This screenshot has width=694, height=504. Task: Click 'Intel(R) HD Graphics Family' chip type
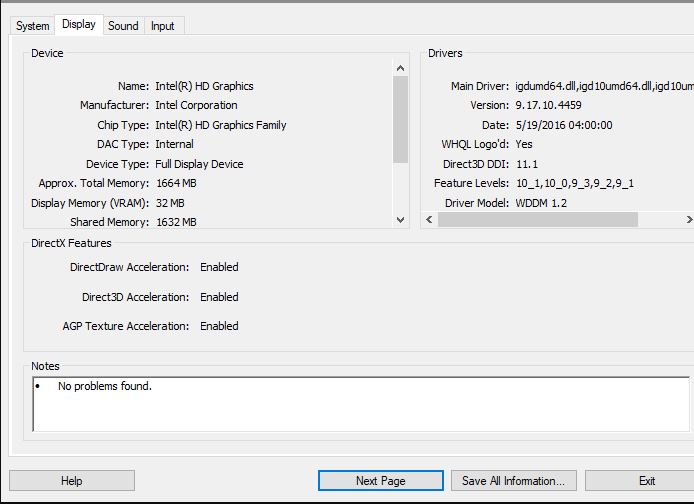(x=221, y=125)
